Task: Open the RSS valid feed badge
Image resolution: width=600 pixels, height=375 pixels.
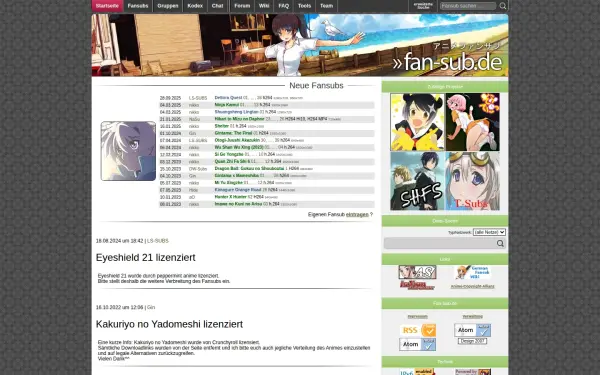Action: tap(418, 330)
